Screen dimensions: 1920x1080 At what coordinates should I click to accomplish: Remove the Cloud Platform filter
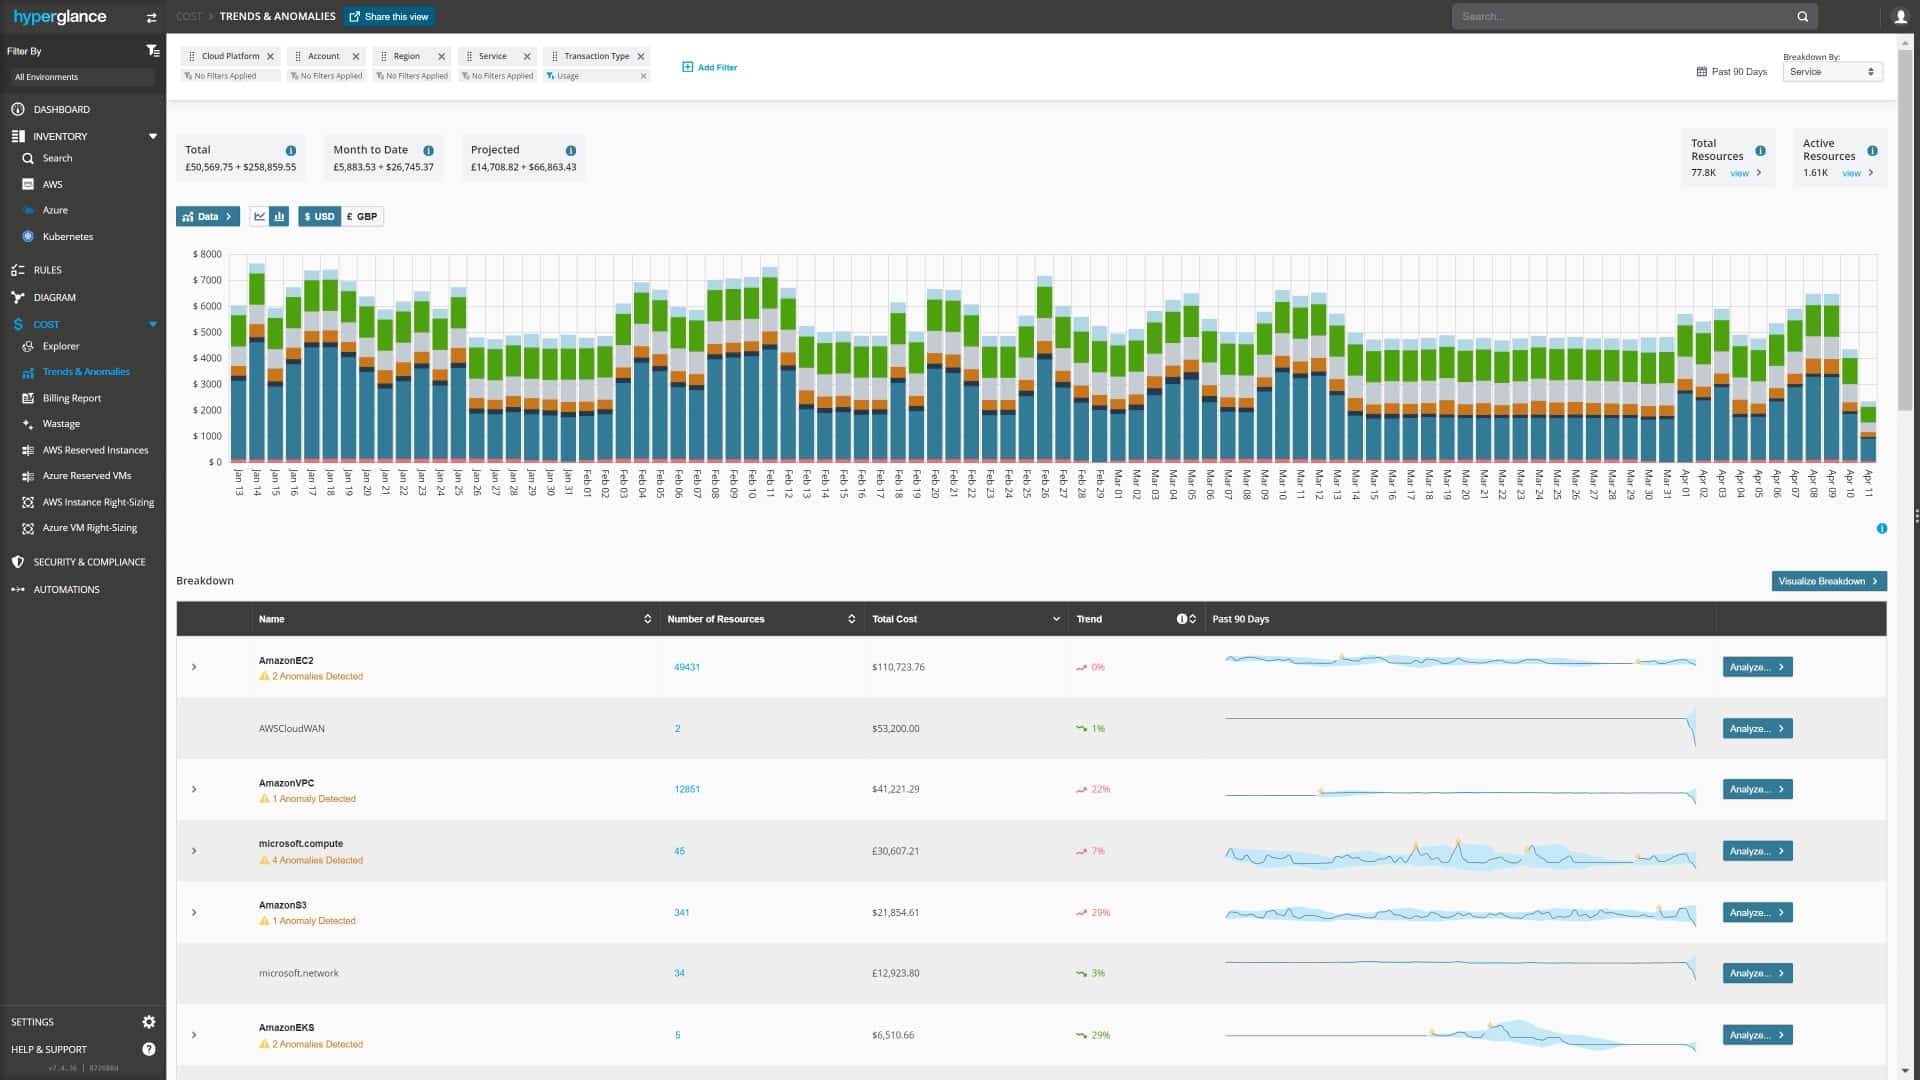click(270, 57)
